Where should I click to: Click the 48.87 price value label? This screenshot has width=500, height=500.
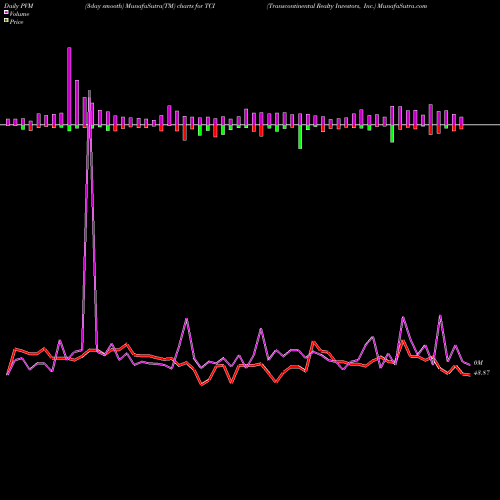coord(482,373)
